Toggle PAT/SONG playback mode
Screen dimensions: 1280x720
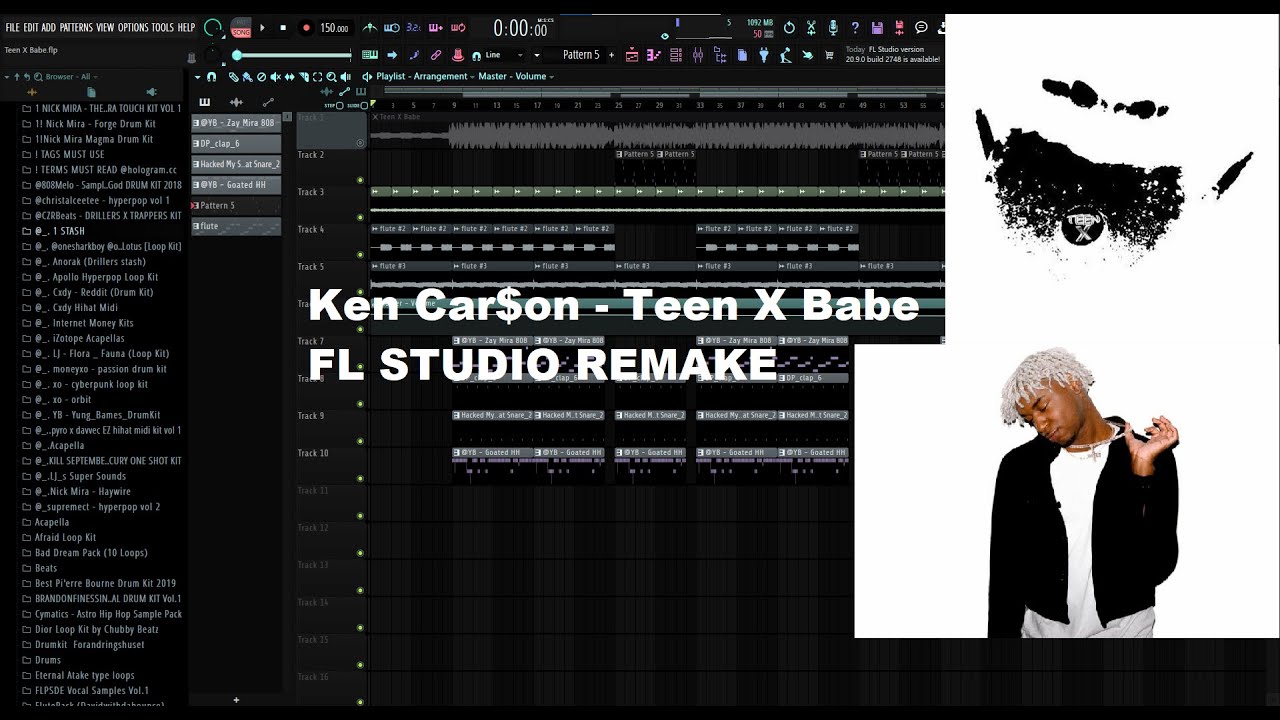tap(240, 28)
